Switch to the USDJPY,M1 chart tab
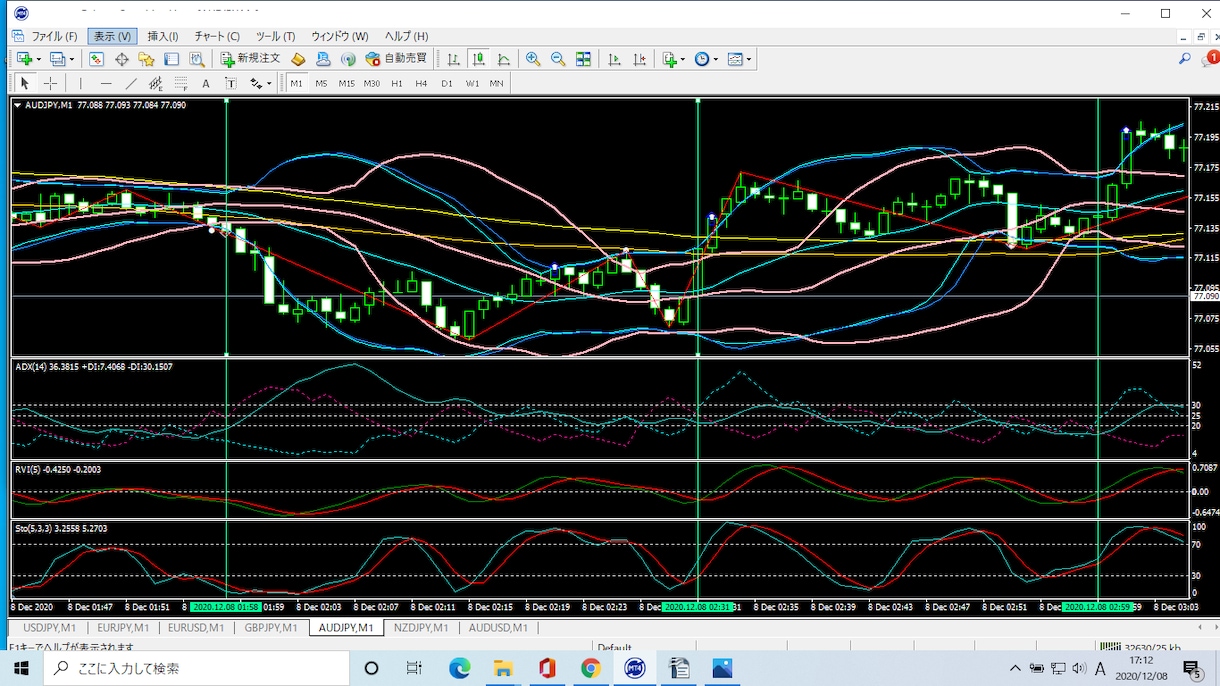 tap(49, 628)
